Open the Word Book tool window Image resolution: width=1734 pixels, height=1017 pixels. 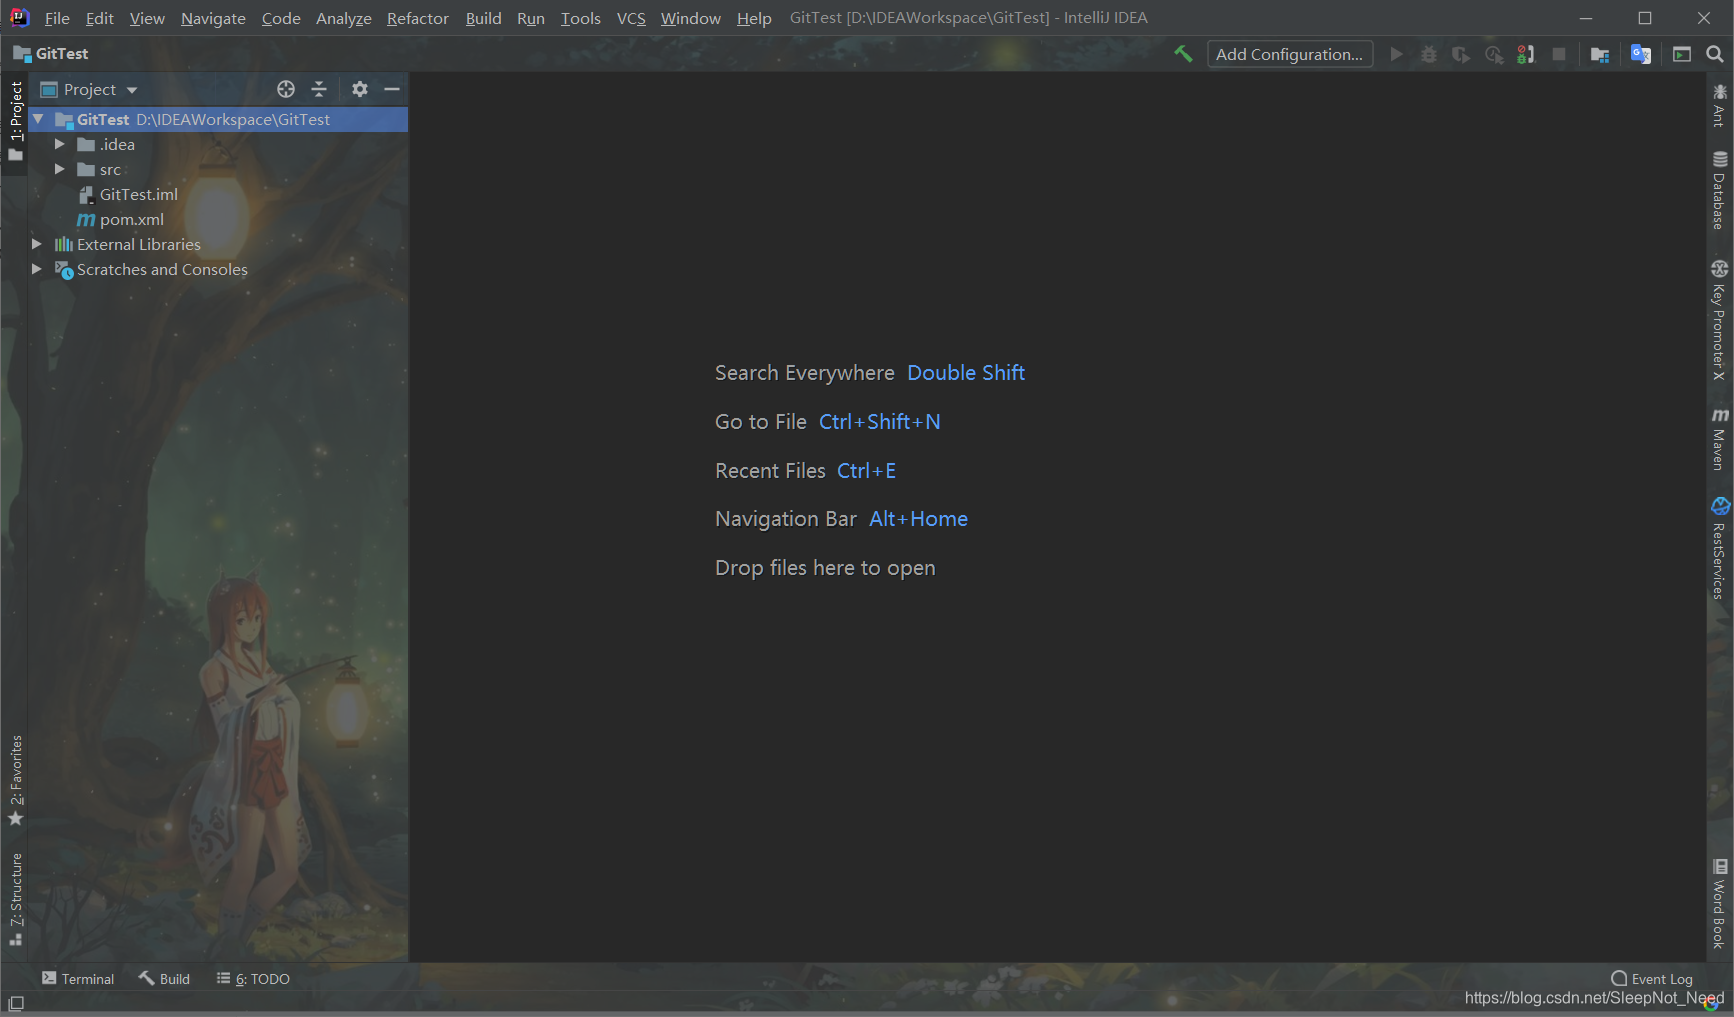[x=1719, y=903]
